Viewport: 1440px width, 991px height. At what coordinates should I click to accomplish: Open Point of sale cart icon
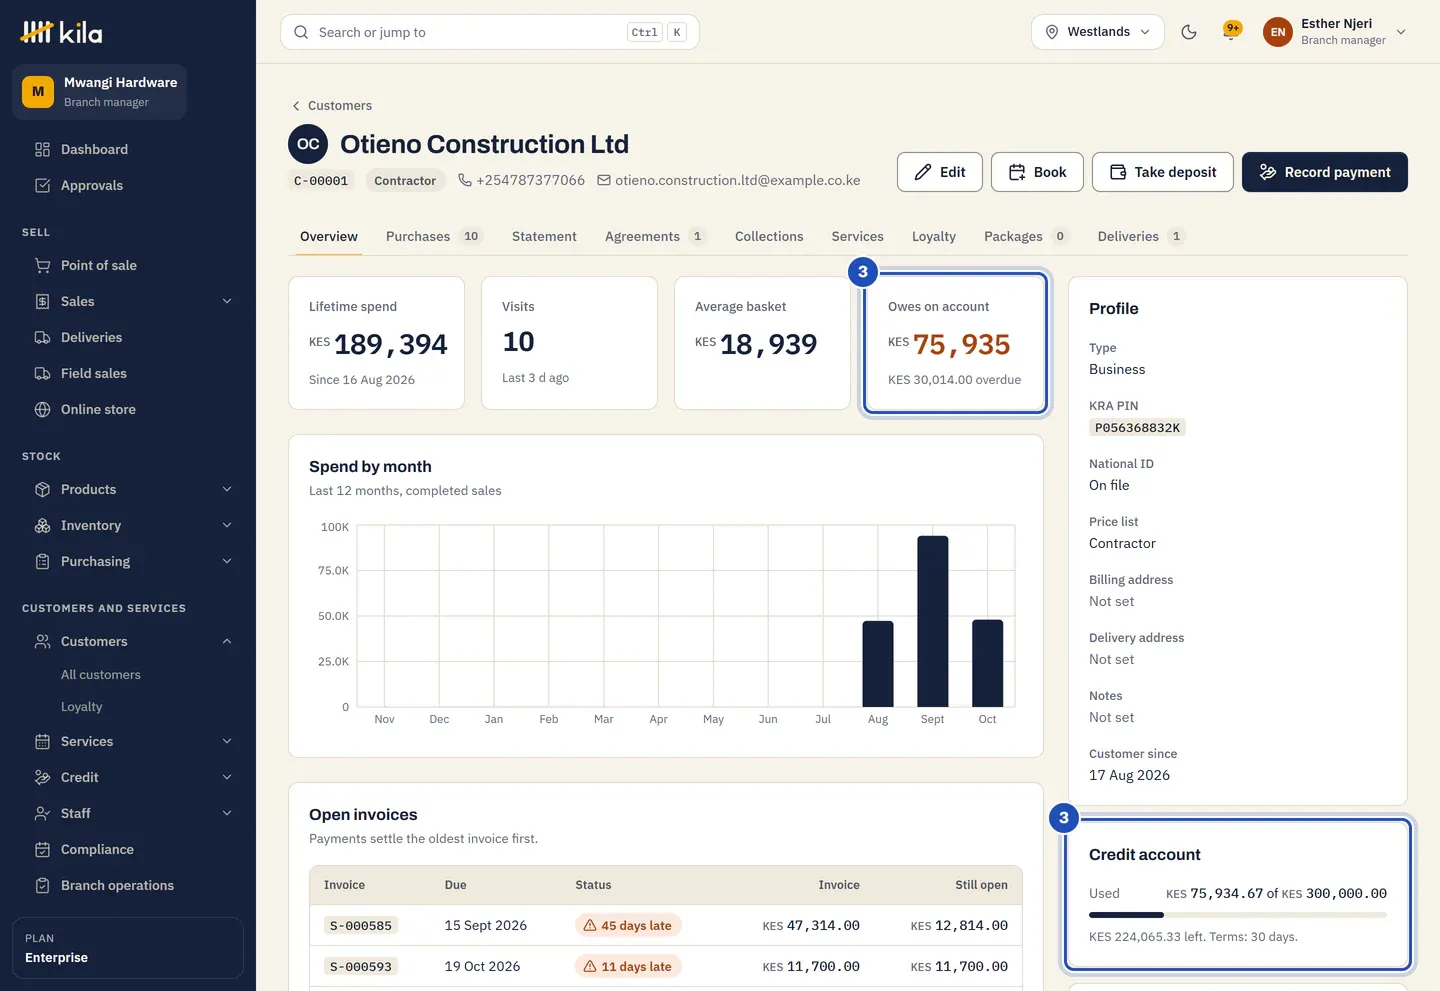coord(42,265)
